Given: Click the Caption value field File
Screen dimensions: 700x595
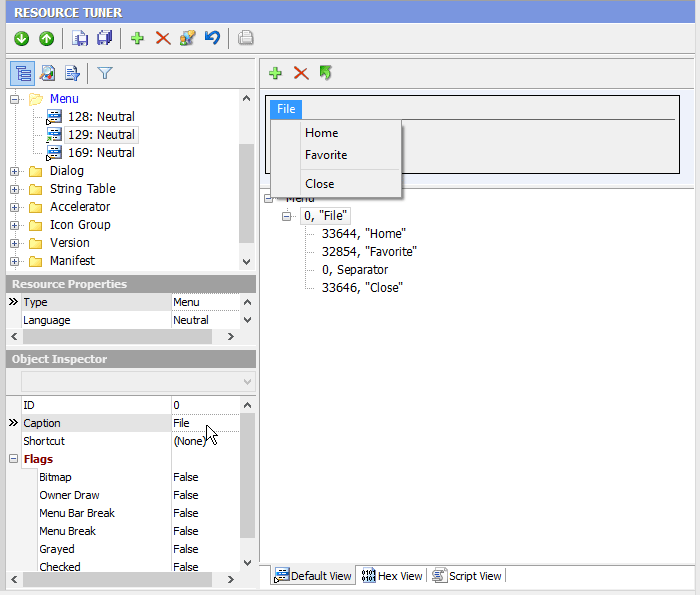Looking at the screenshot, I should [x=205, y=423].
